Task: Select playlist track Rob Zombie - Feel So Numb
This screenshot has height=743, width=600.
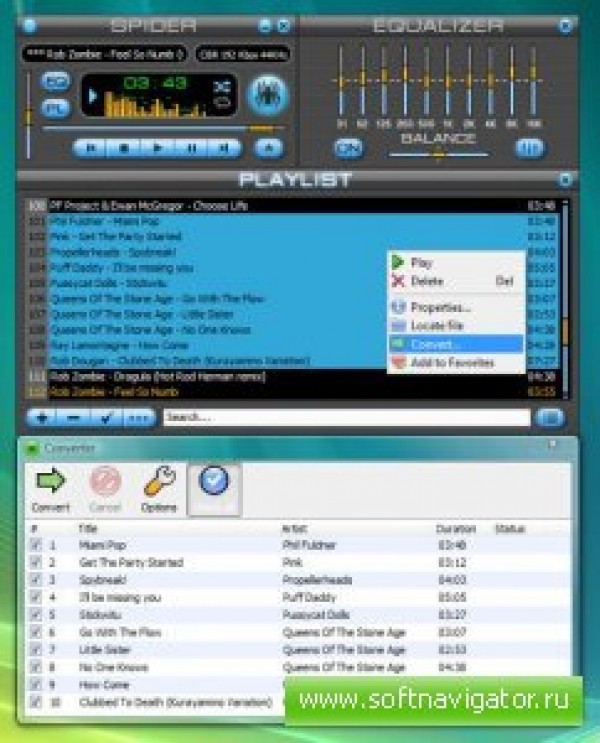Action: 292,392
